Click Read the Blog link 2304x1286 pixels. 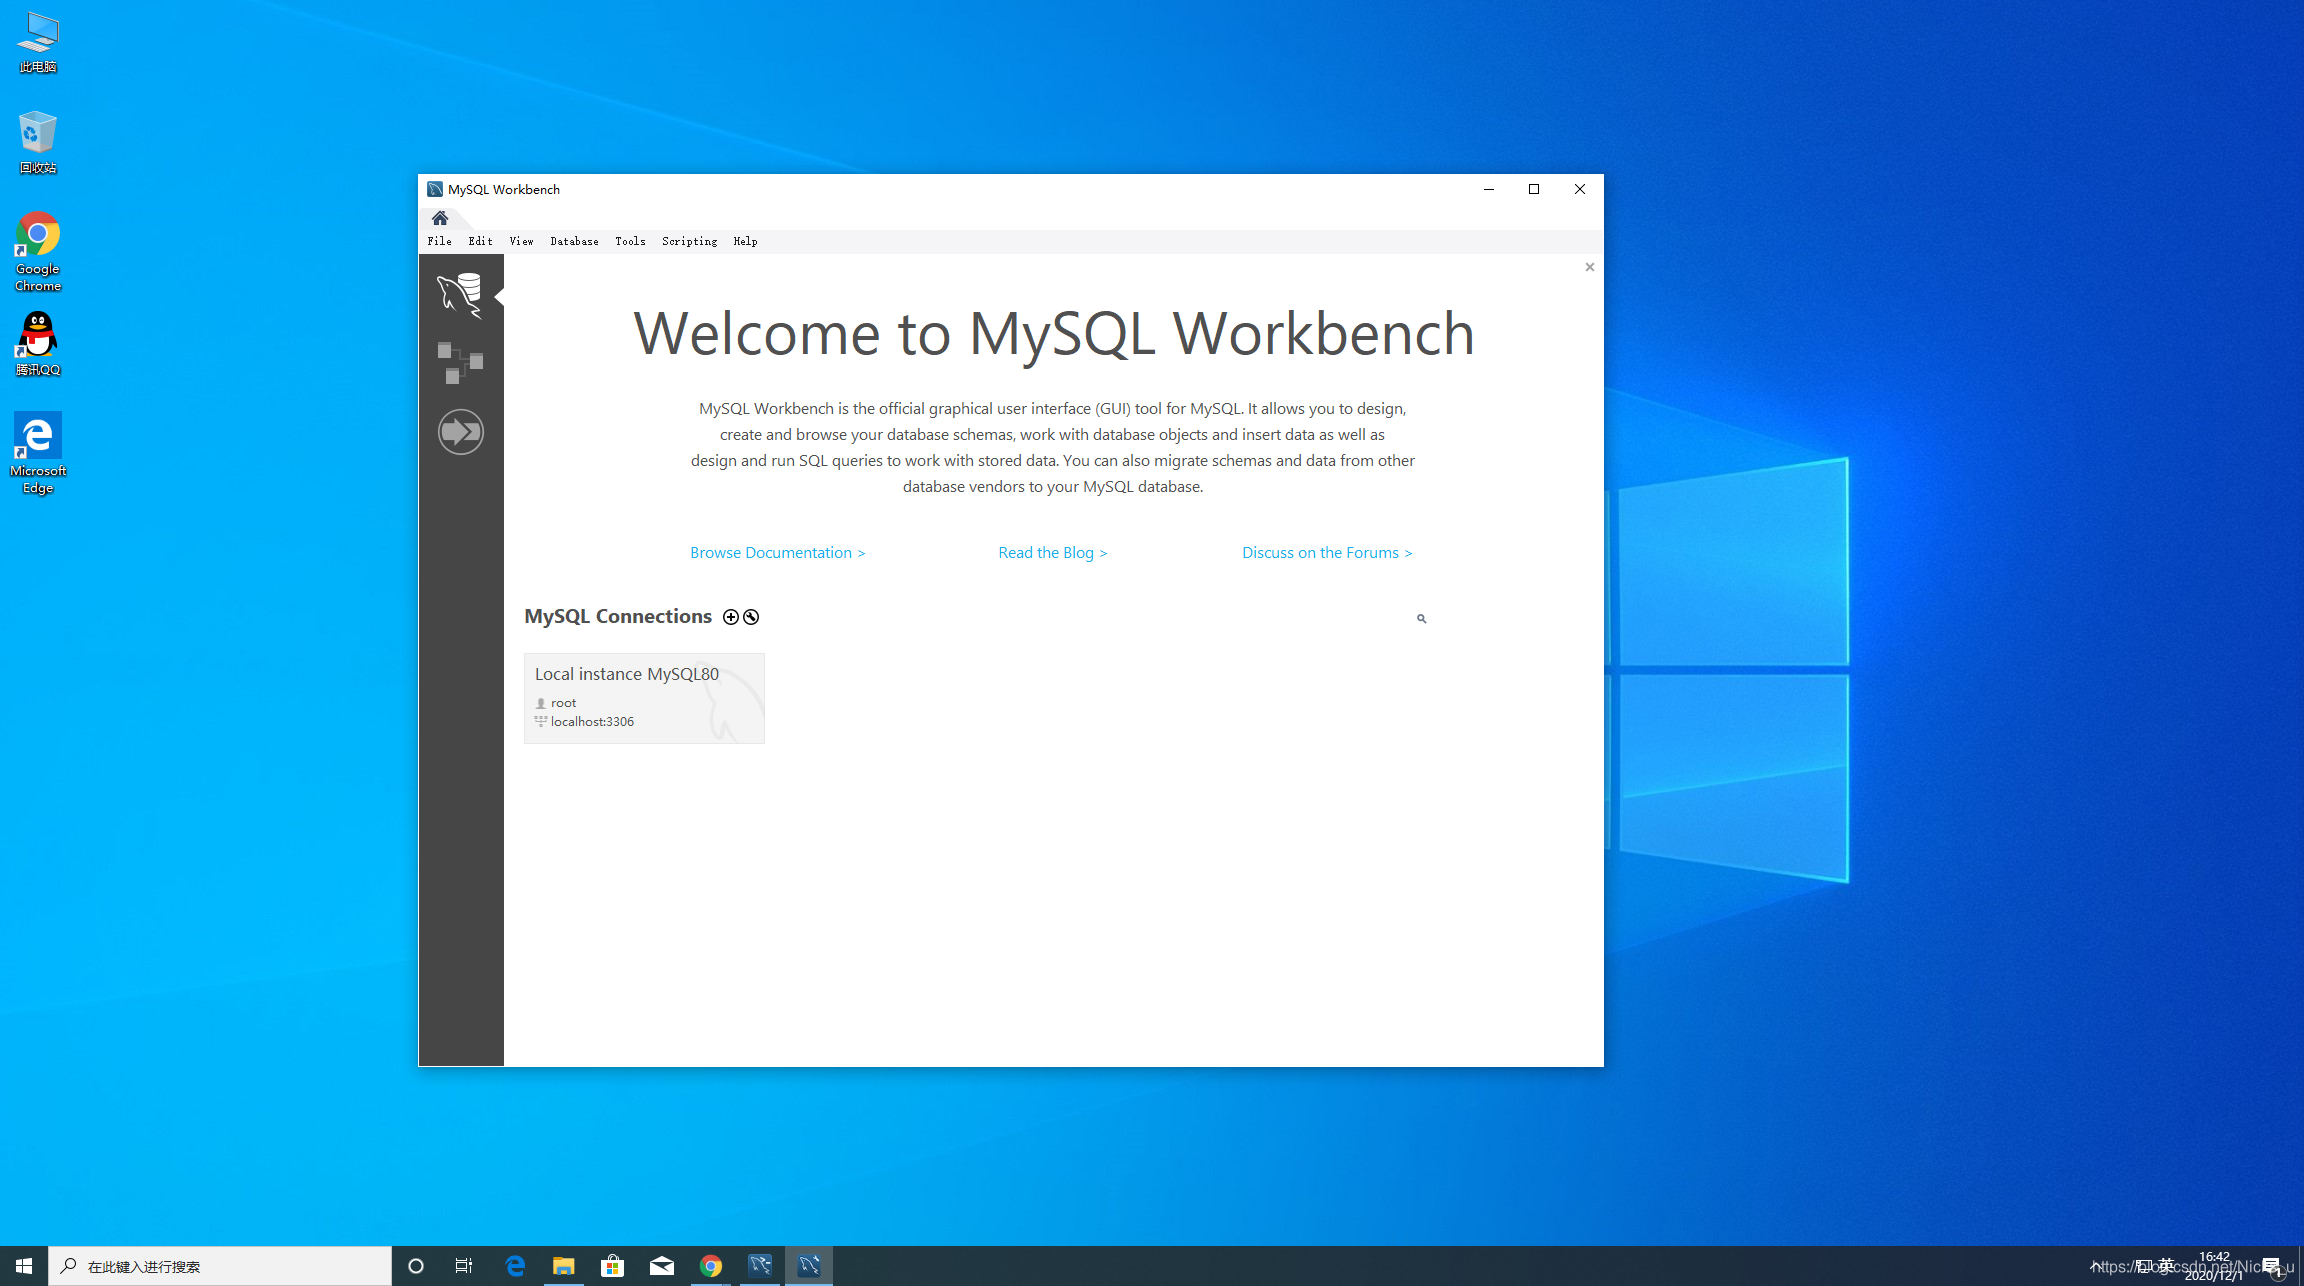pos(1052,553)
